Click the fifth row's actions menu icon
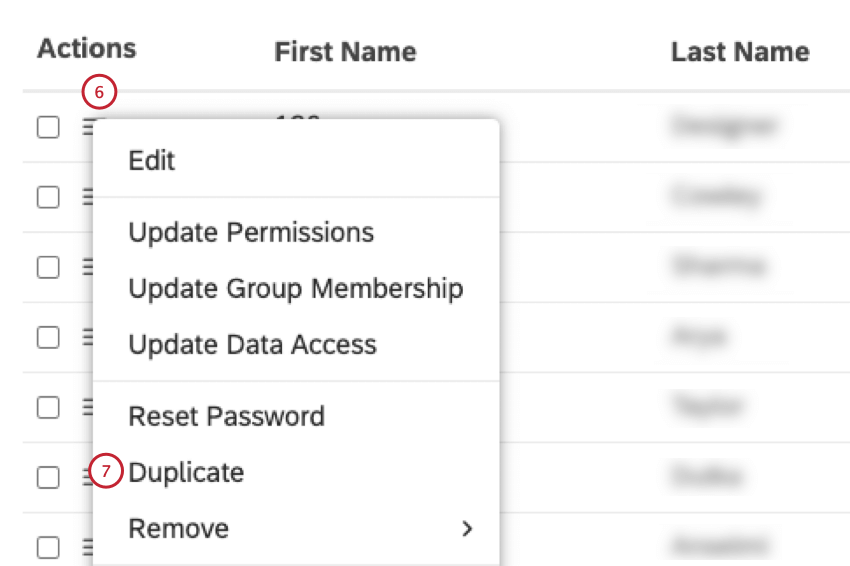Viewport: 850px width, 566px height. coord(88,407)
